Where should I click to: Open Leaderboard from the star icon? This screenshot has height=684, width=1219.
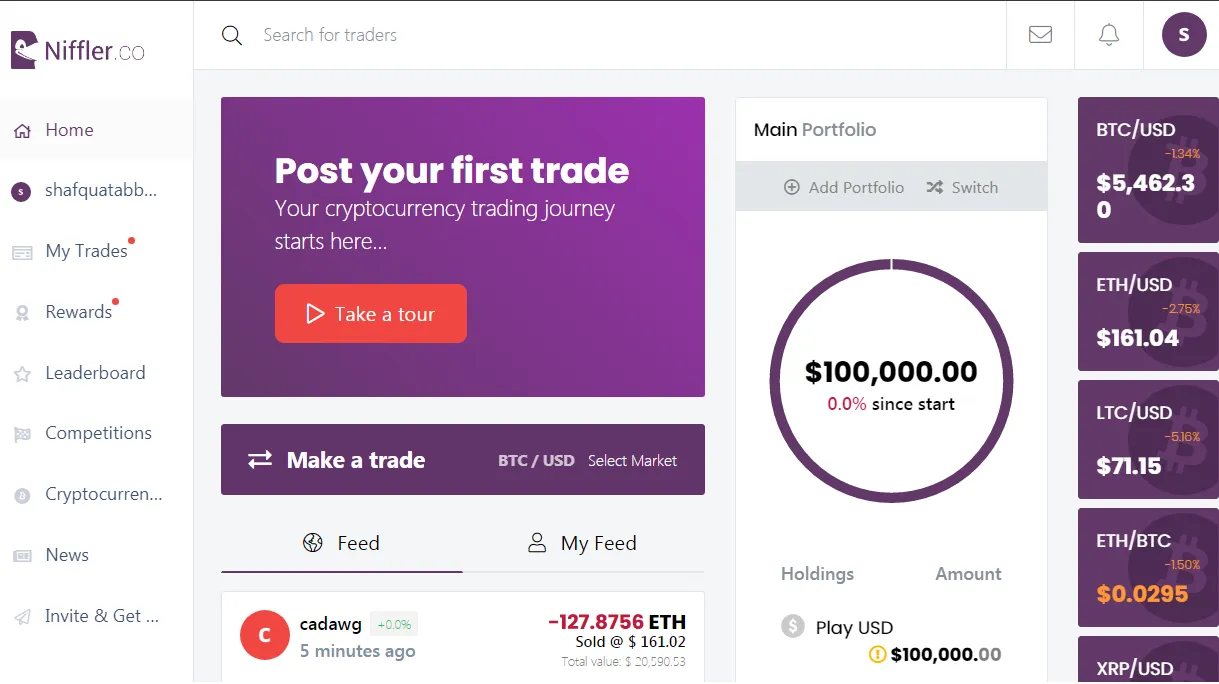tap(22, 374)
